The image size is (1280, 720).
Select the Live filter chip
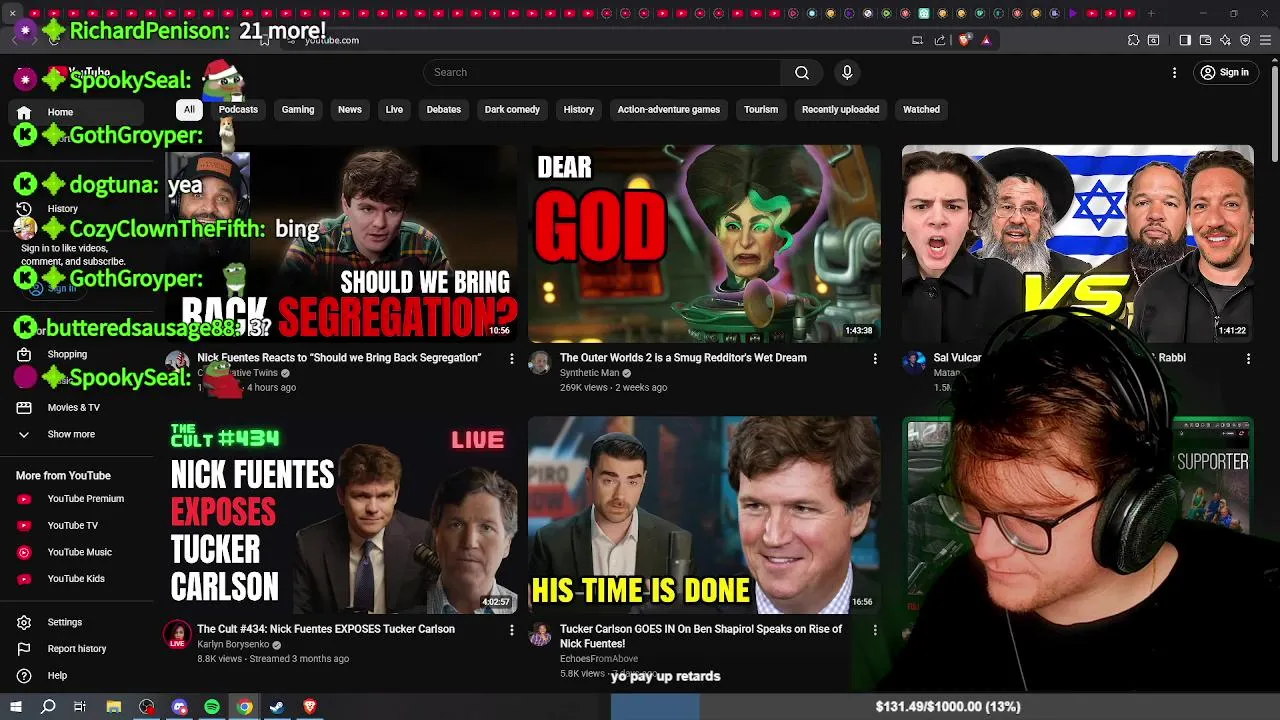pos(394,109)
